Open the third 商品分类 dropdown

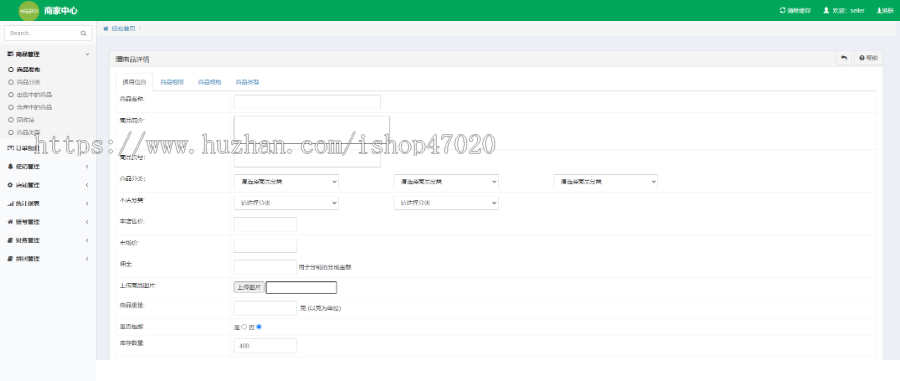coord(606,181)
